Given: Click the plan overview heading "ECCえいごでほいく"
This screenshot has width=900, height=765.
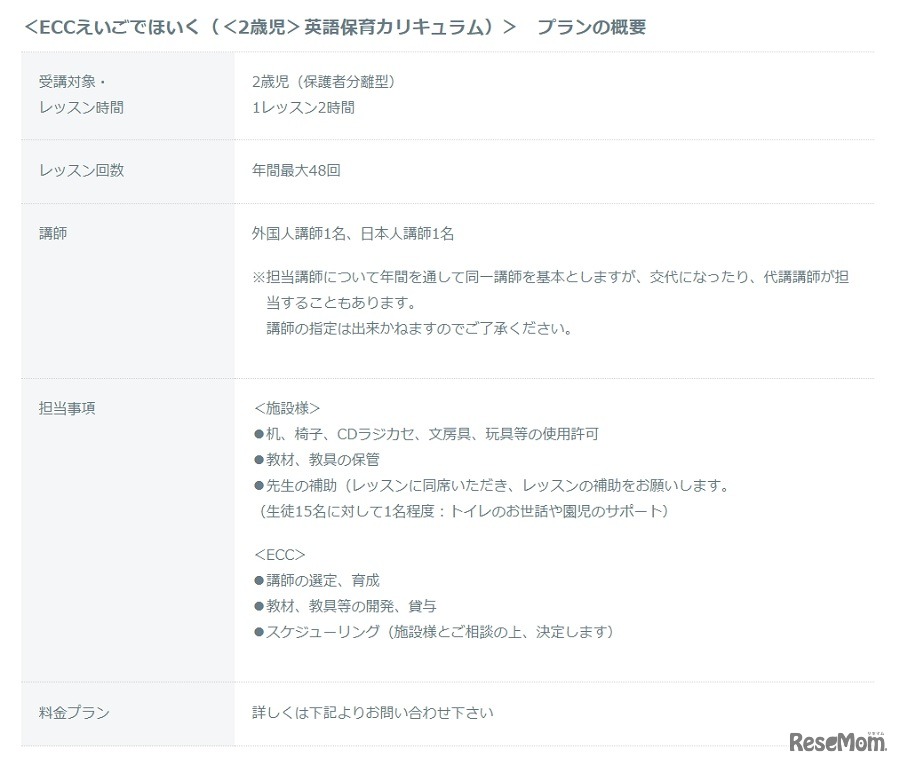Looking at the screenshot, I should coord(335,27).
